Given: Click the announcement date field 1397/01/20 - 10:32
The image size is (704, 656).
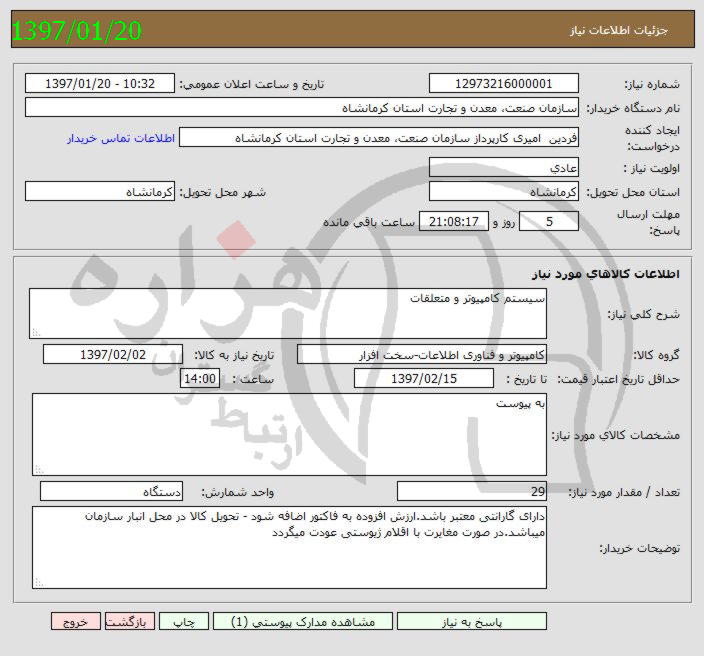Looking at the screenshot, I should (100, 84).
